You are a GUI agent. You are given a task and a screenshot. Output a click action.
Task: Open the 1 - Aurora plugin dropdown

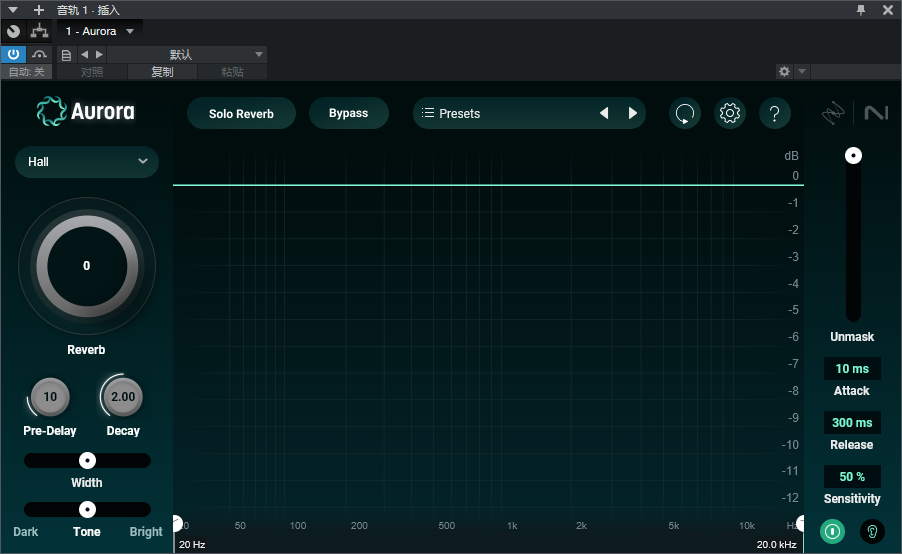pyautogui.click(x=100, y=31)
